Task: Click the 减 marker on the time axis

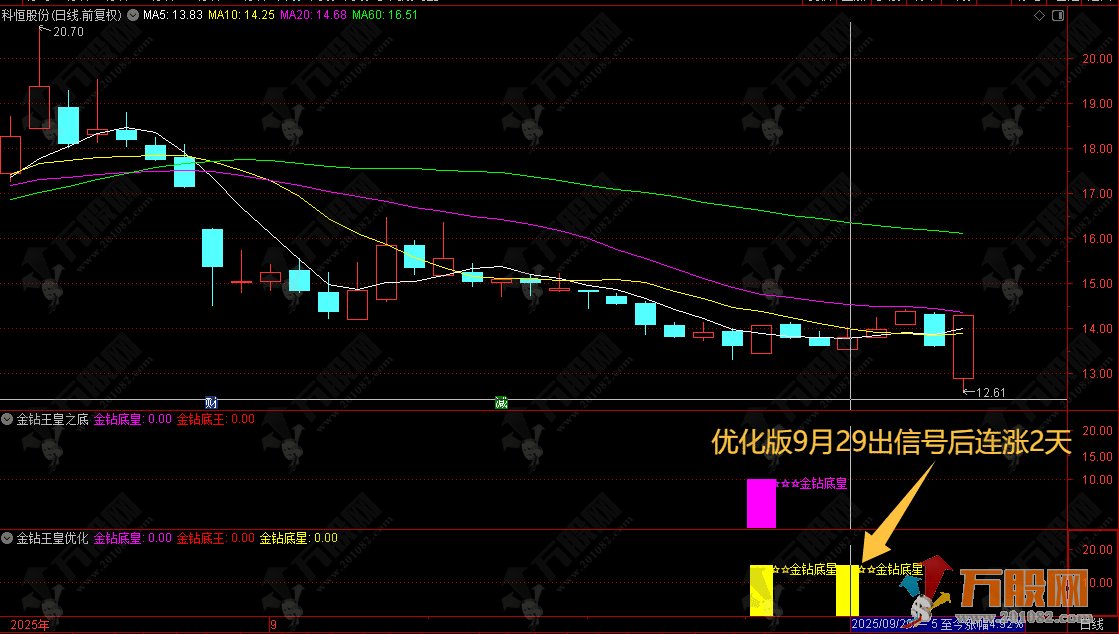Action: (x=502, y=403)
